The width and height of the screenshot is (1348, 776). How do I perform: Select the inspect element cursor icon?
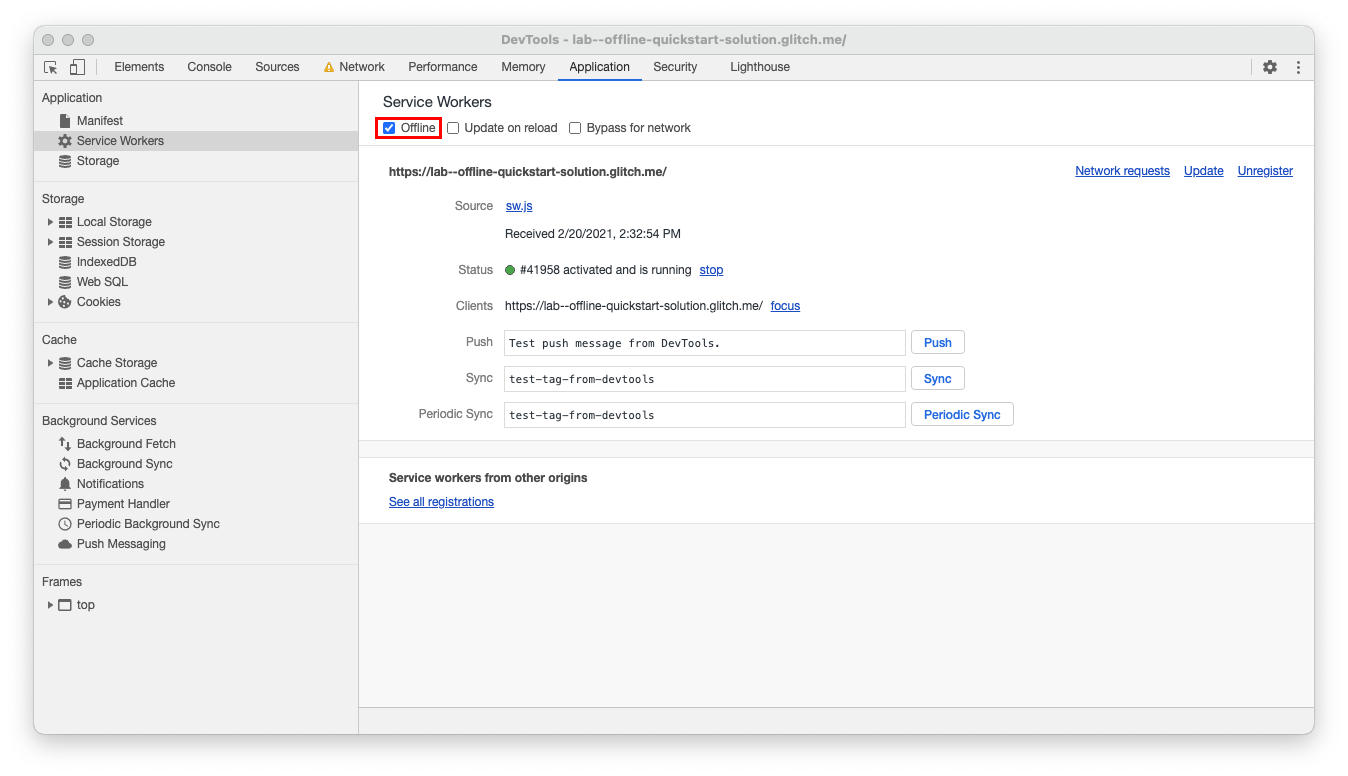[50, 66]
